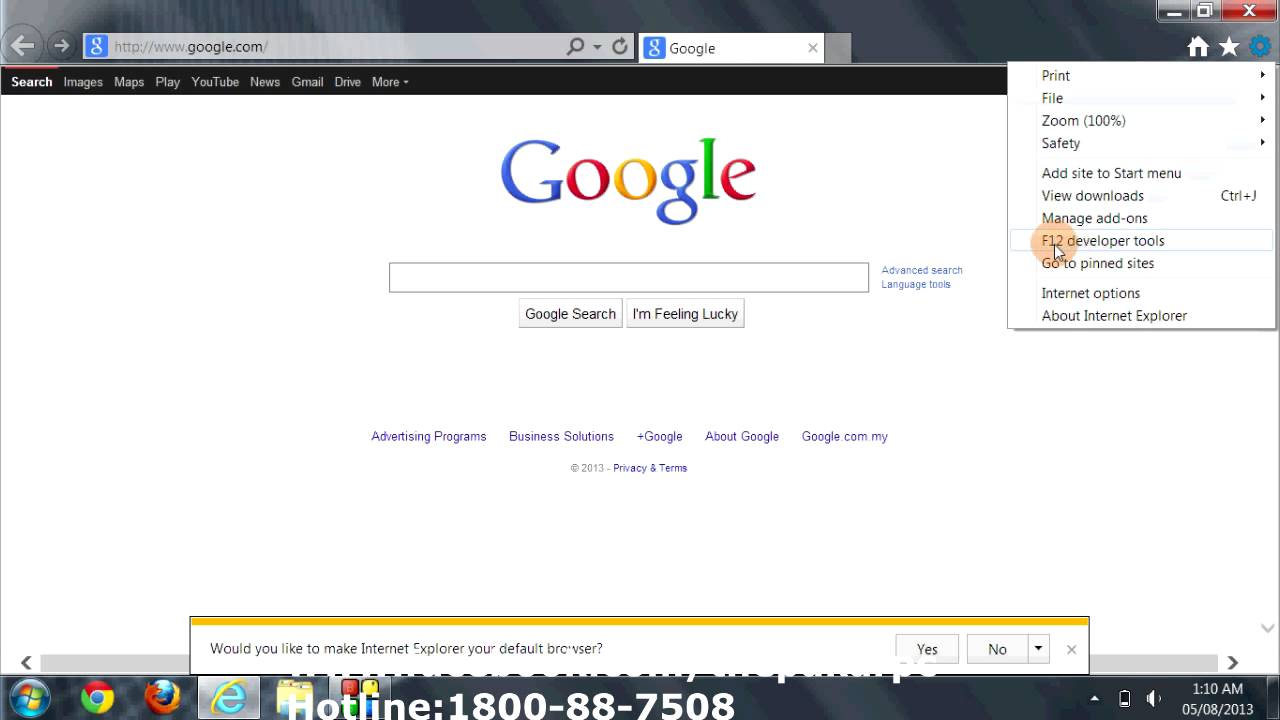Click No on default browser prompt
1280x720 pixels.
997,649
